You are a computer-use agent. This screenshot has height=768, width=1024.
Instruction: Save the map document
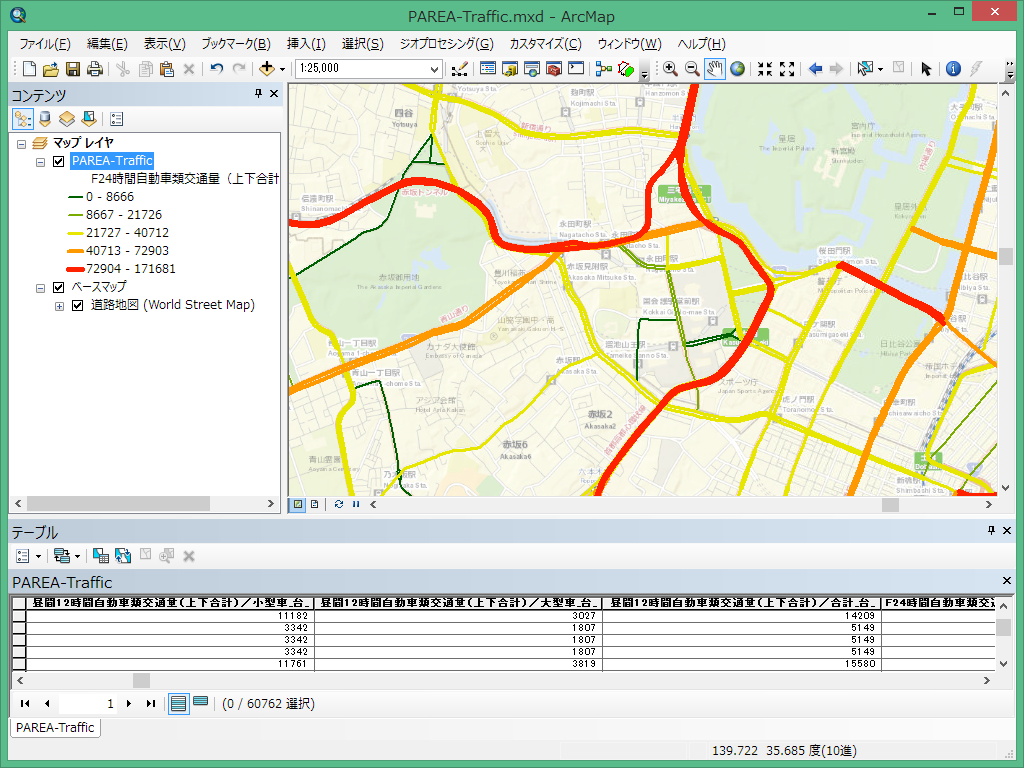coord(72,69)
